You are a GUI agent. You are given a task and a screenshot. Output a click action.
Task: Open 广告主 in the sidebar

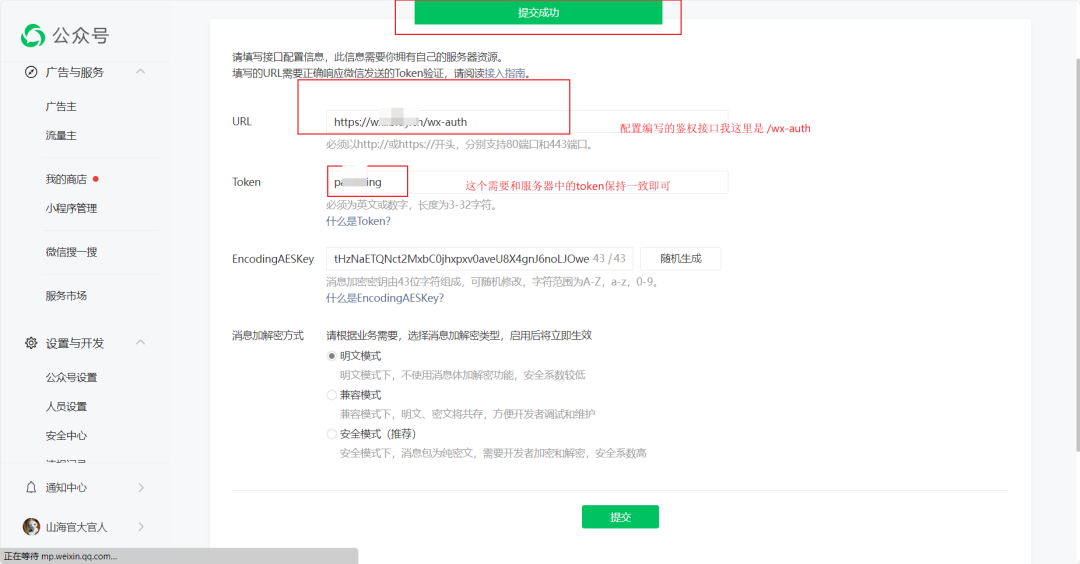tap(61, 106)
